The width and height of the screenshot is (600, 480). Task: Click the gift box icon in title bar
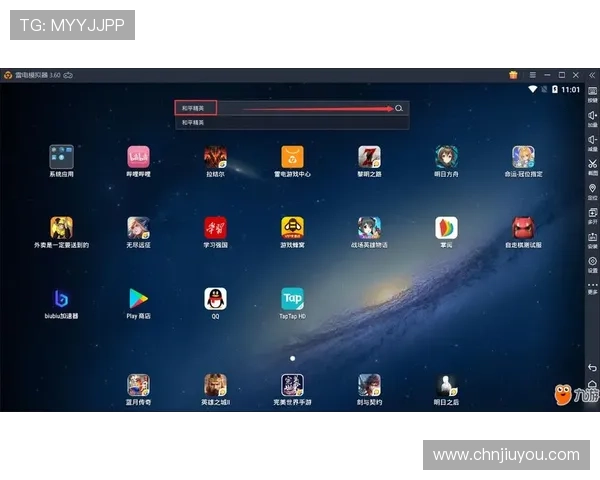(x=513, y=75)
